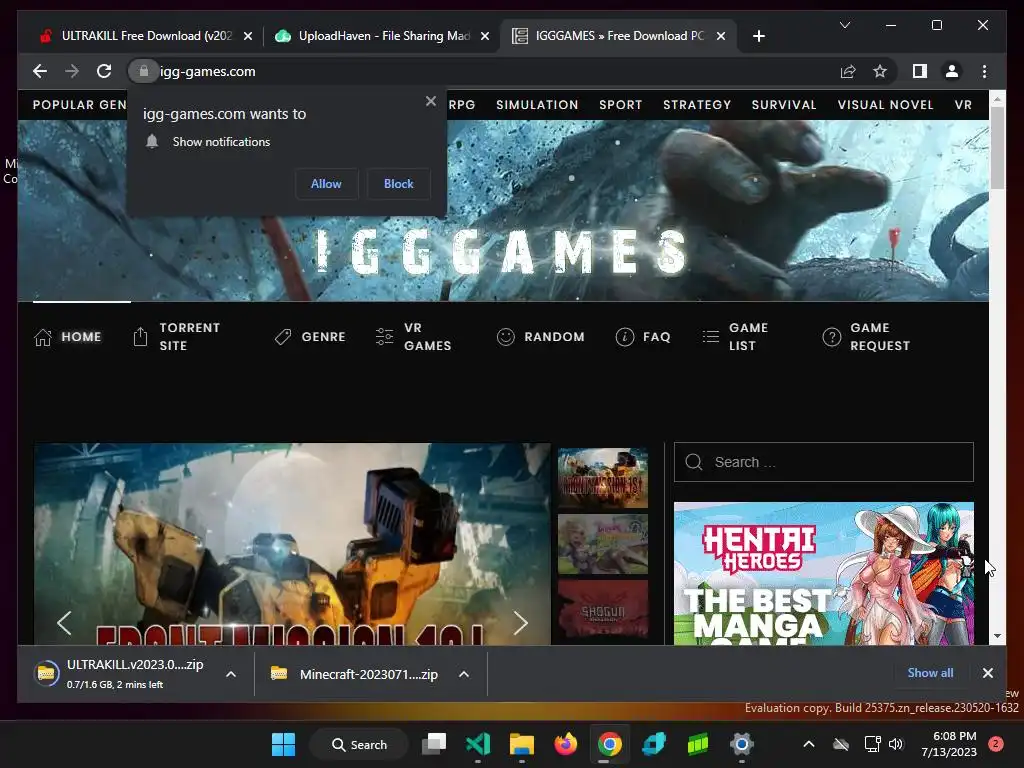Open Chrome side panel icon
The width and height of the screenshot is (1024, 768).
click(x=920, y=71)
